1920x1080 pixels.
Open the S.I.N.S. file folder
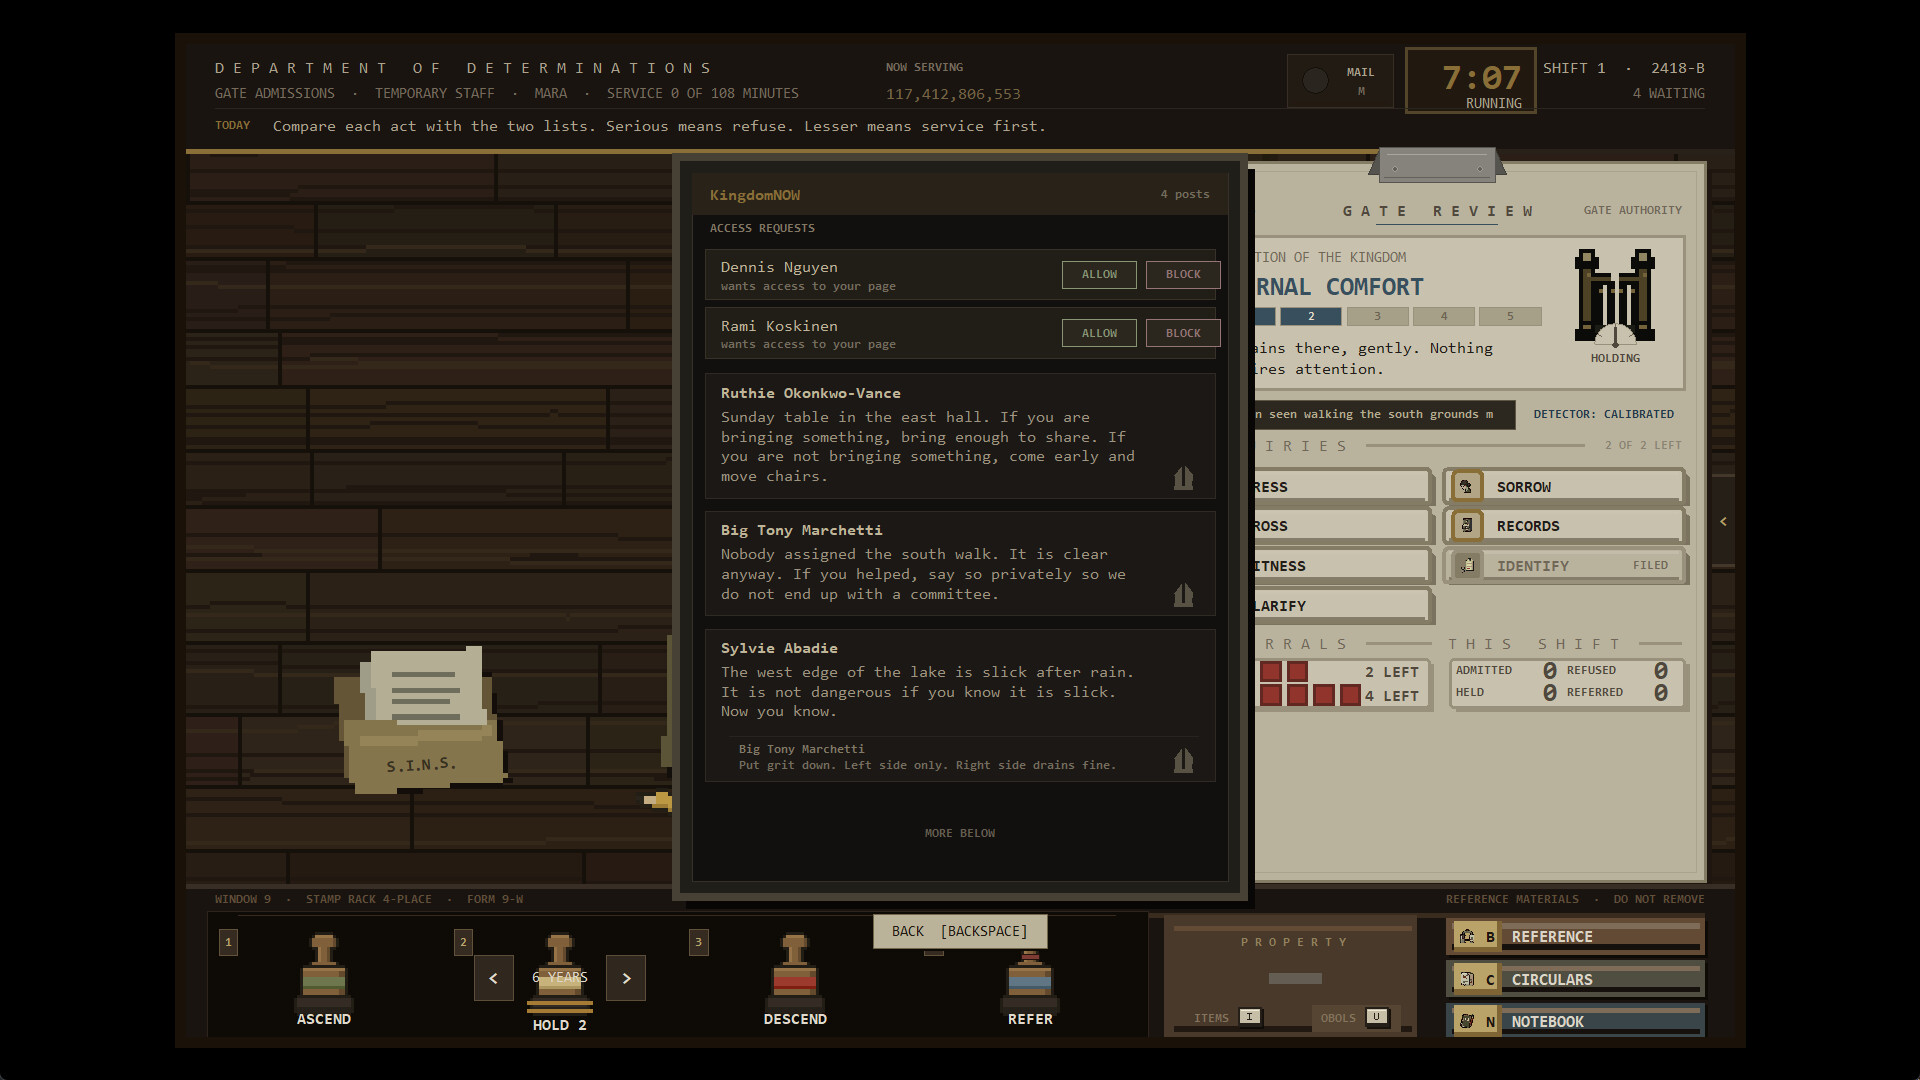420,720
